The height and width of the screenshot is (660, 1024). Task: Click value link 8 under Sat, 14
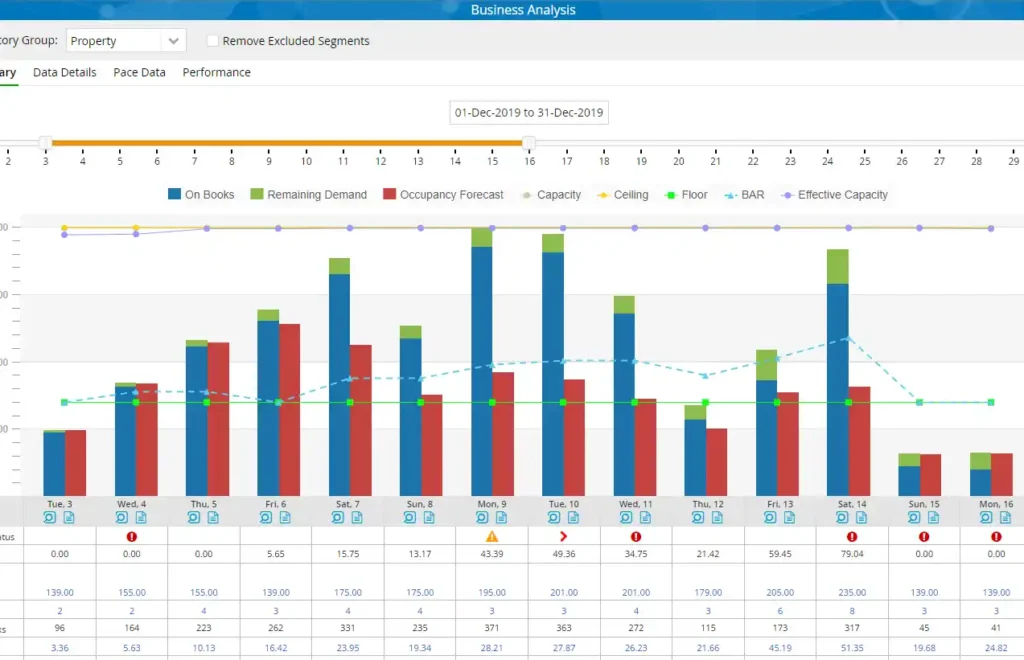[x=852, y=611]
